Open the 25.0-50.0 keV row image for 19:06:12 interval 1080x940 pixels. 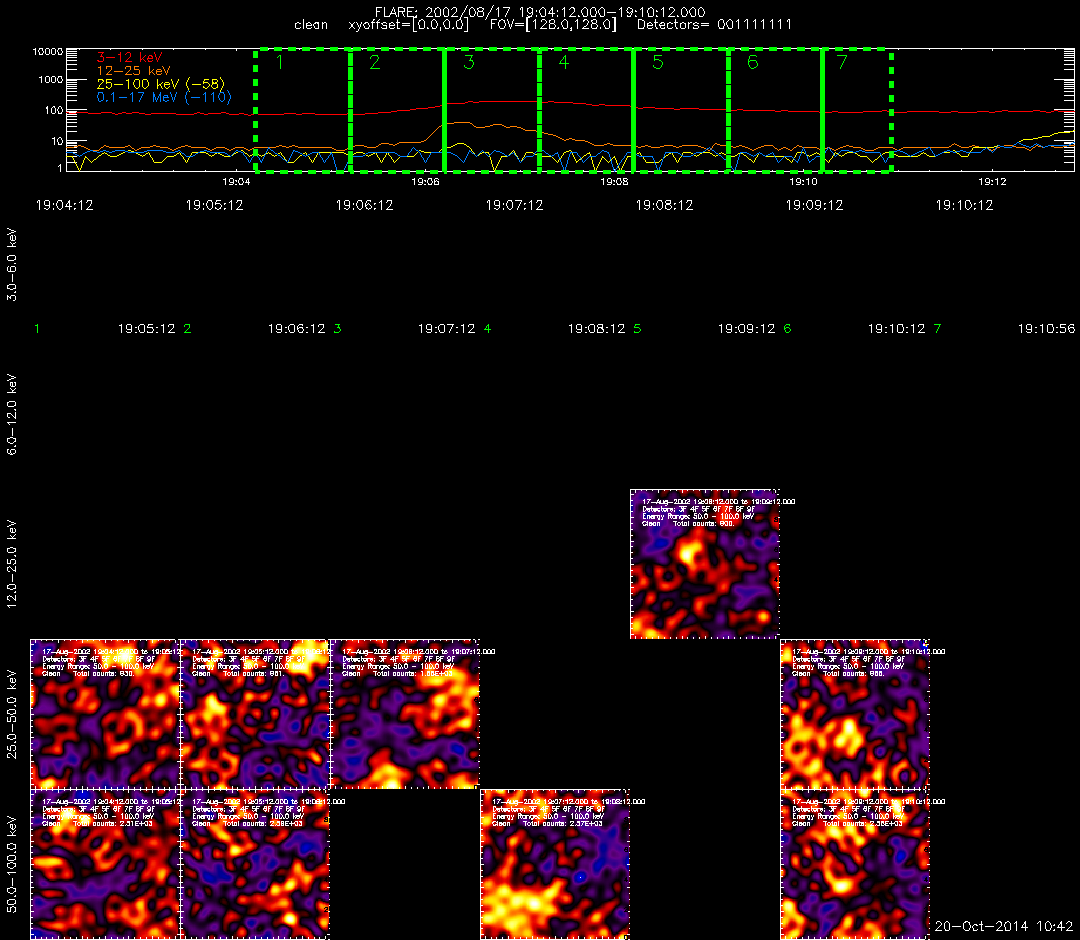point(405,714)
